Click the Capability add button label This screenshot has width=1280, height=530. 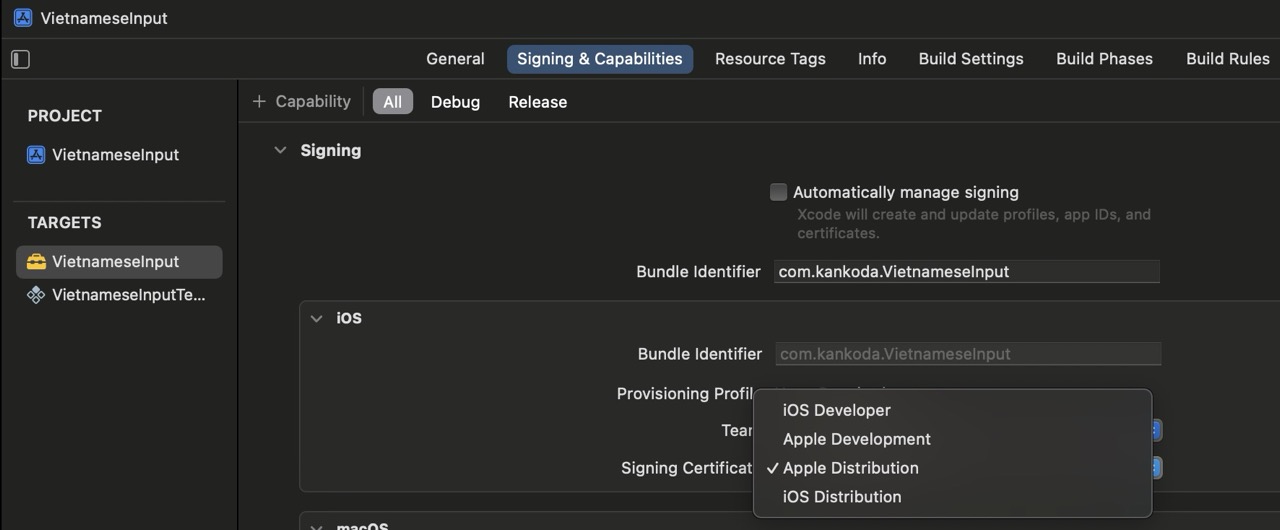[x=313, y=102]
